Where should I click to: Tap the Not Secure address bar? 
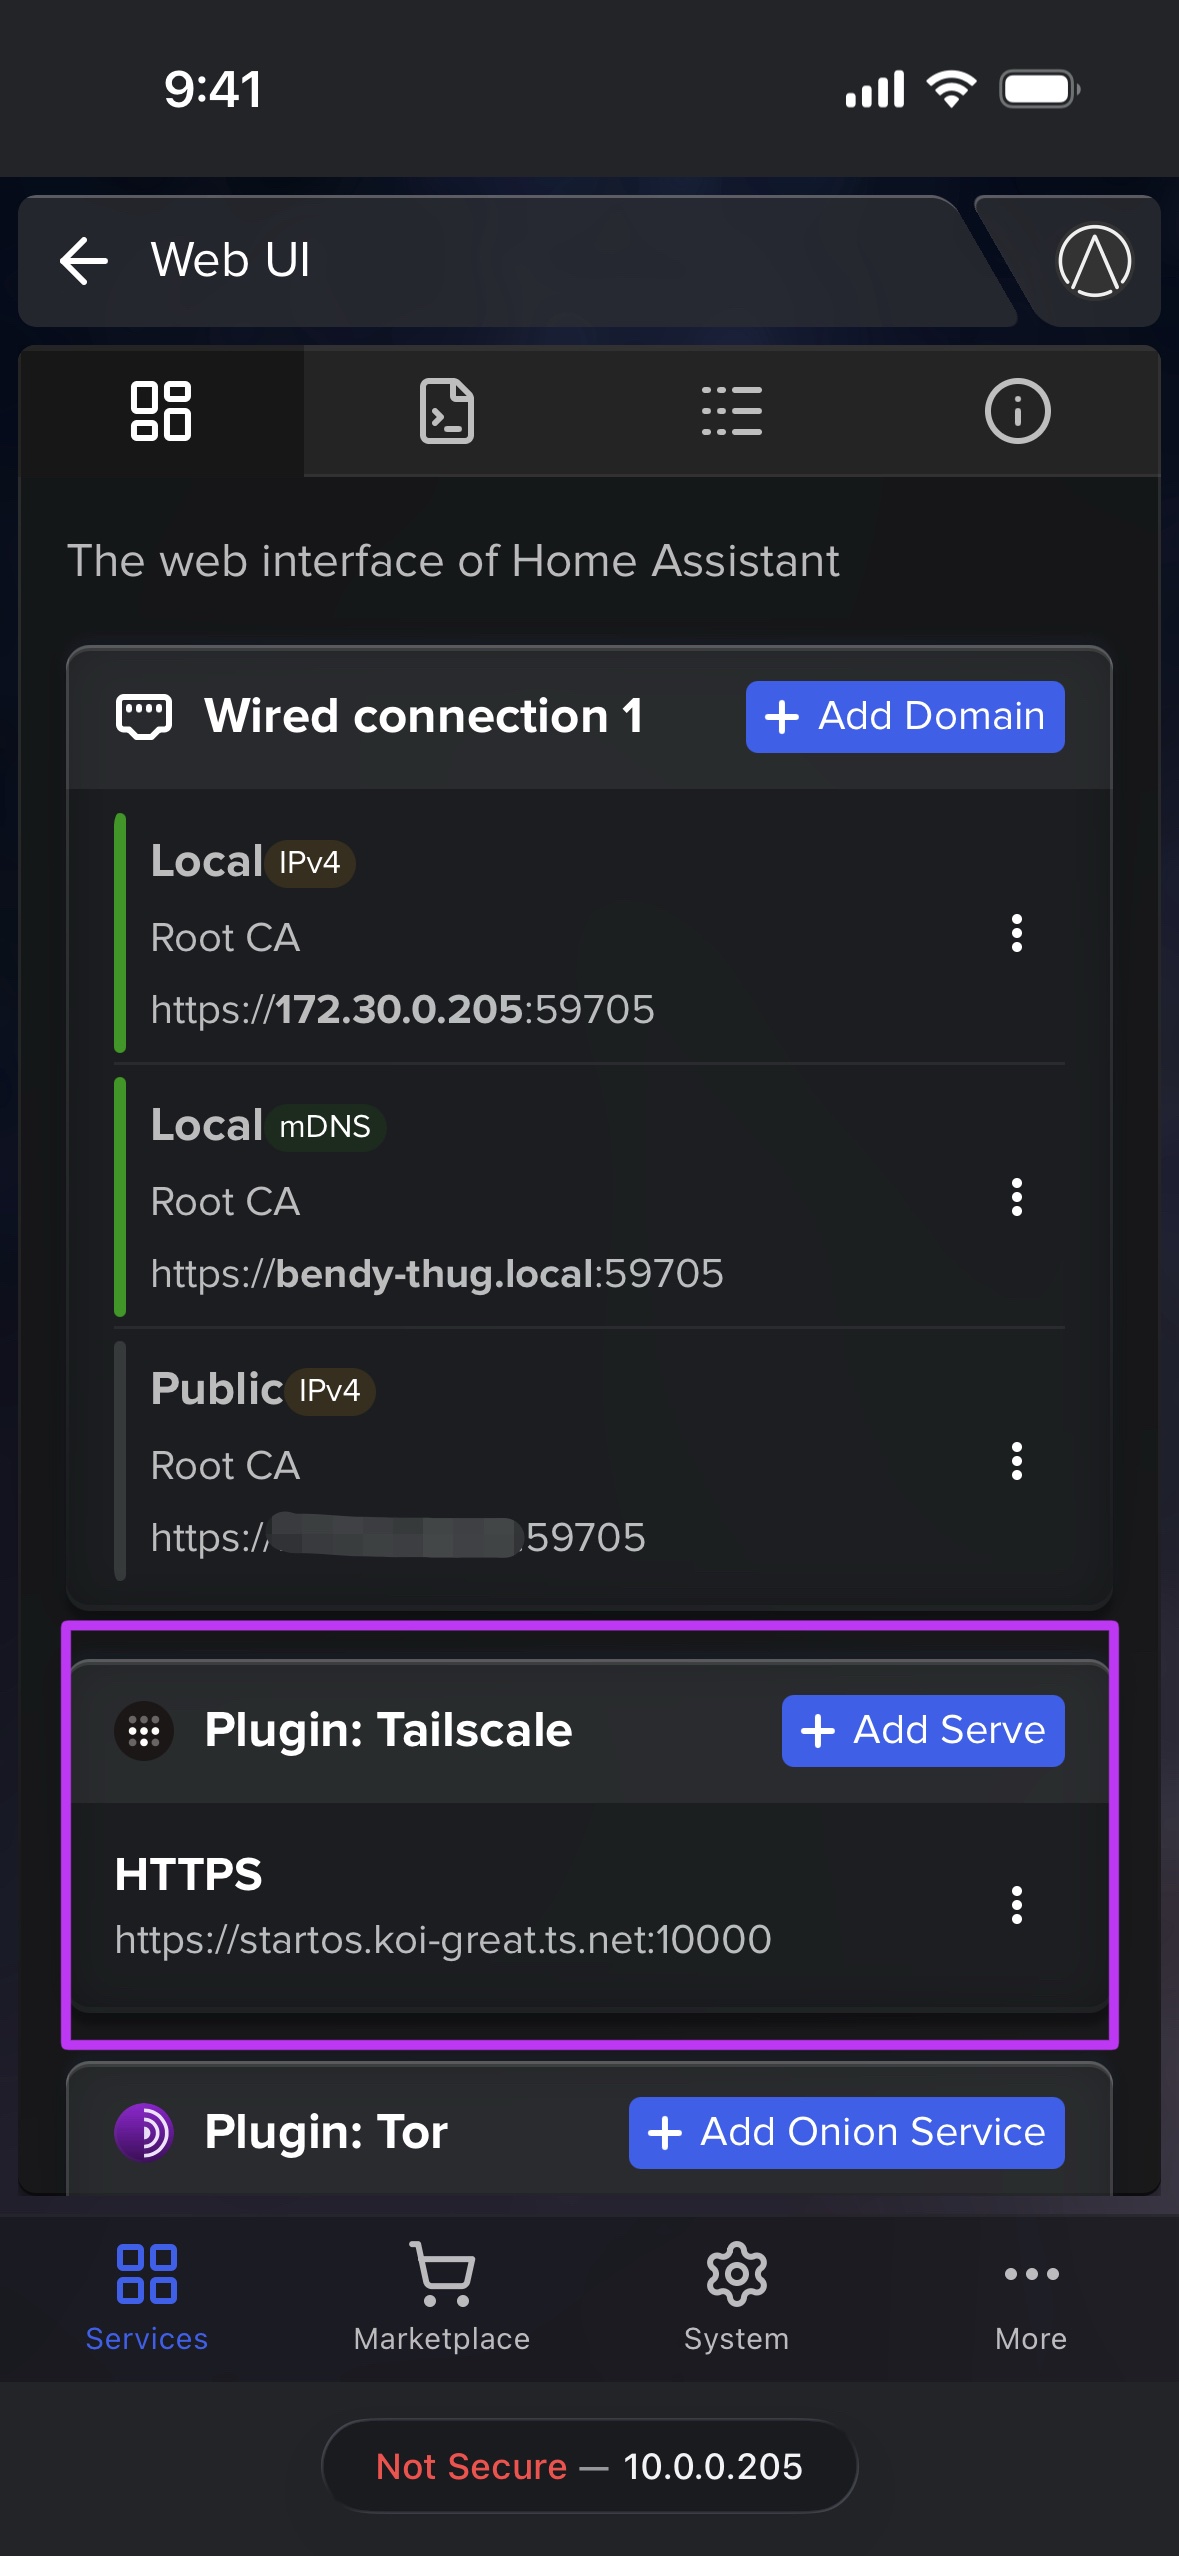(589, 2466)
